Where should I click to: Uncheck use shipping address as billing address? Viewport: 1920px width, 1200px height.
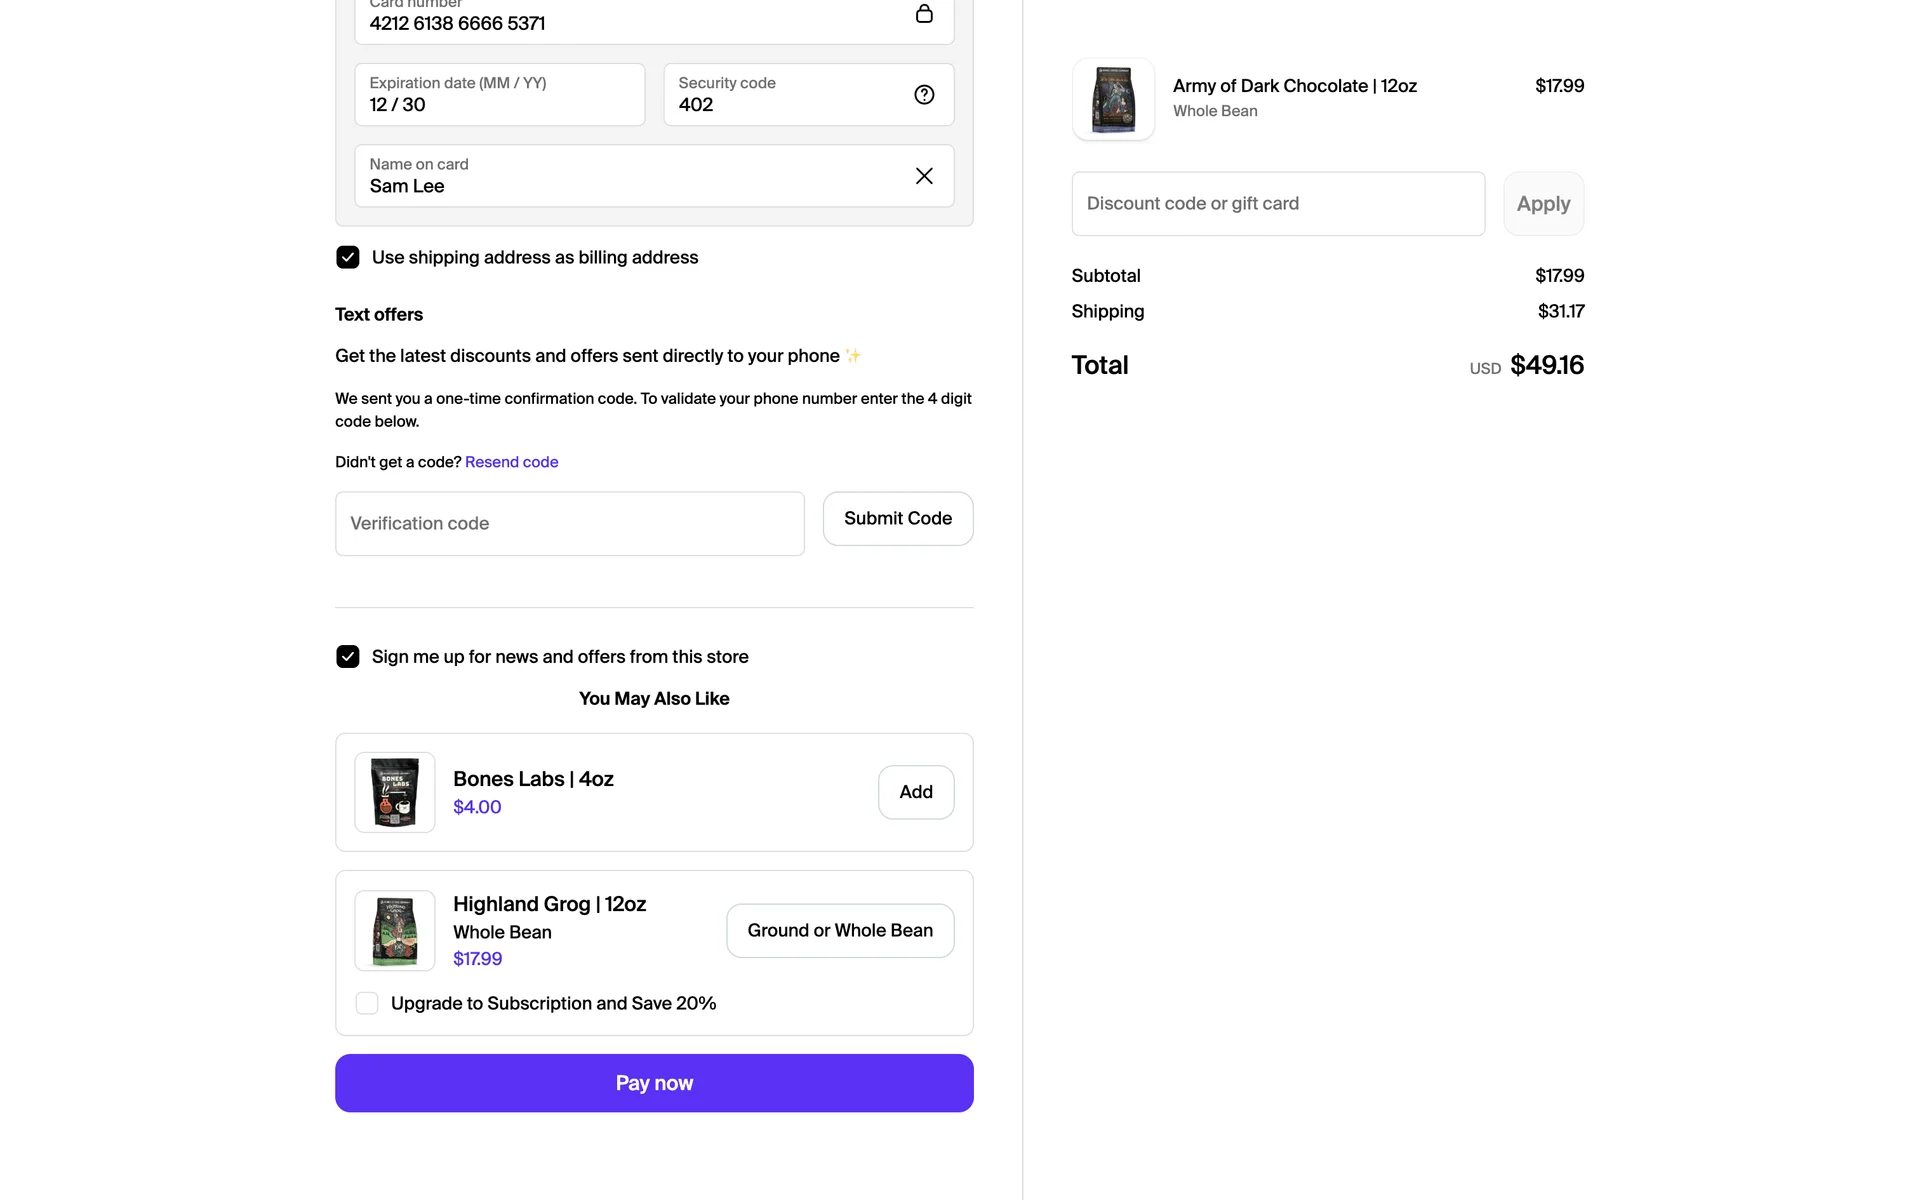coord(348,258)
